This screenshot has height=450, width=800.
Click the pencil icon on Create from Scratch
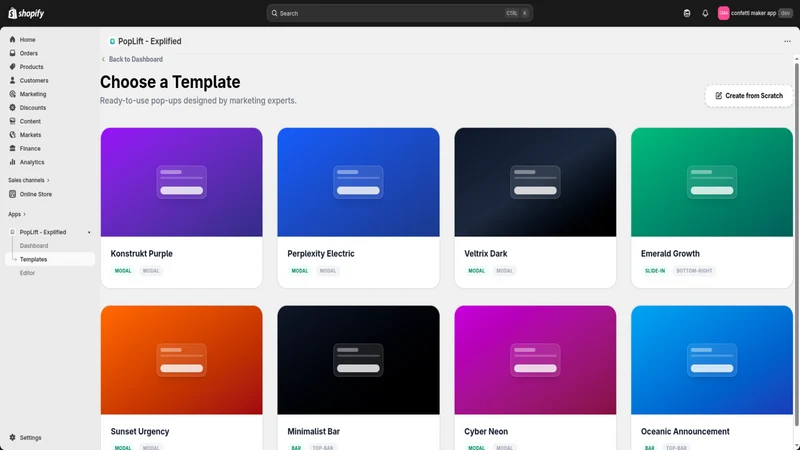tap(718, 95)
